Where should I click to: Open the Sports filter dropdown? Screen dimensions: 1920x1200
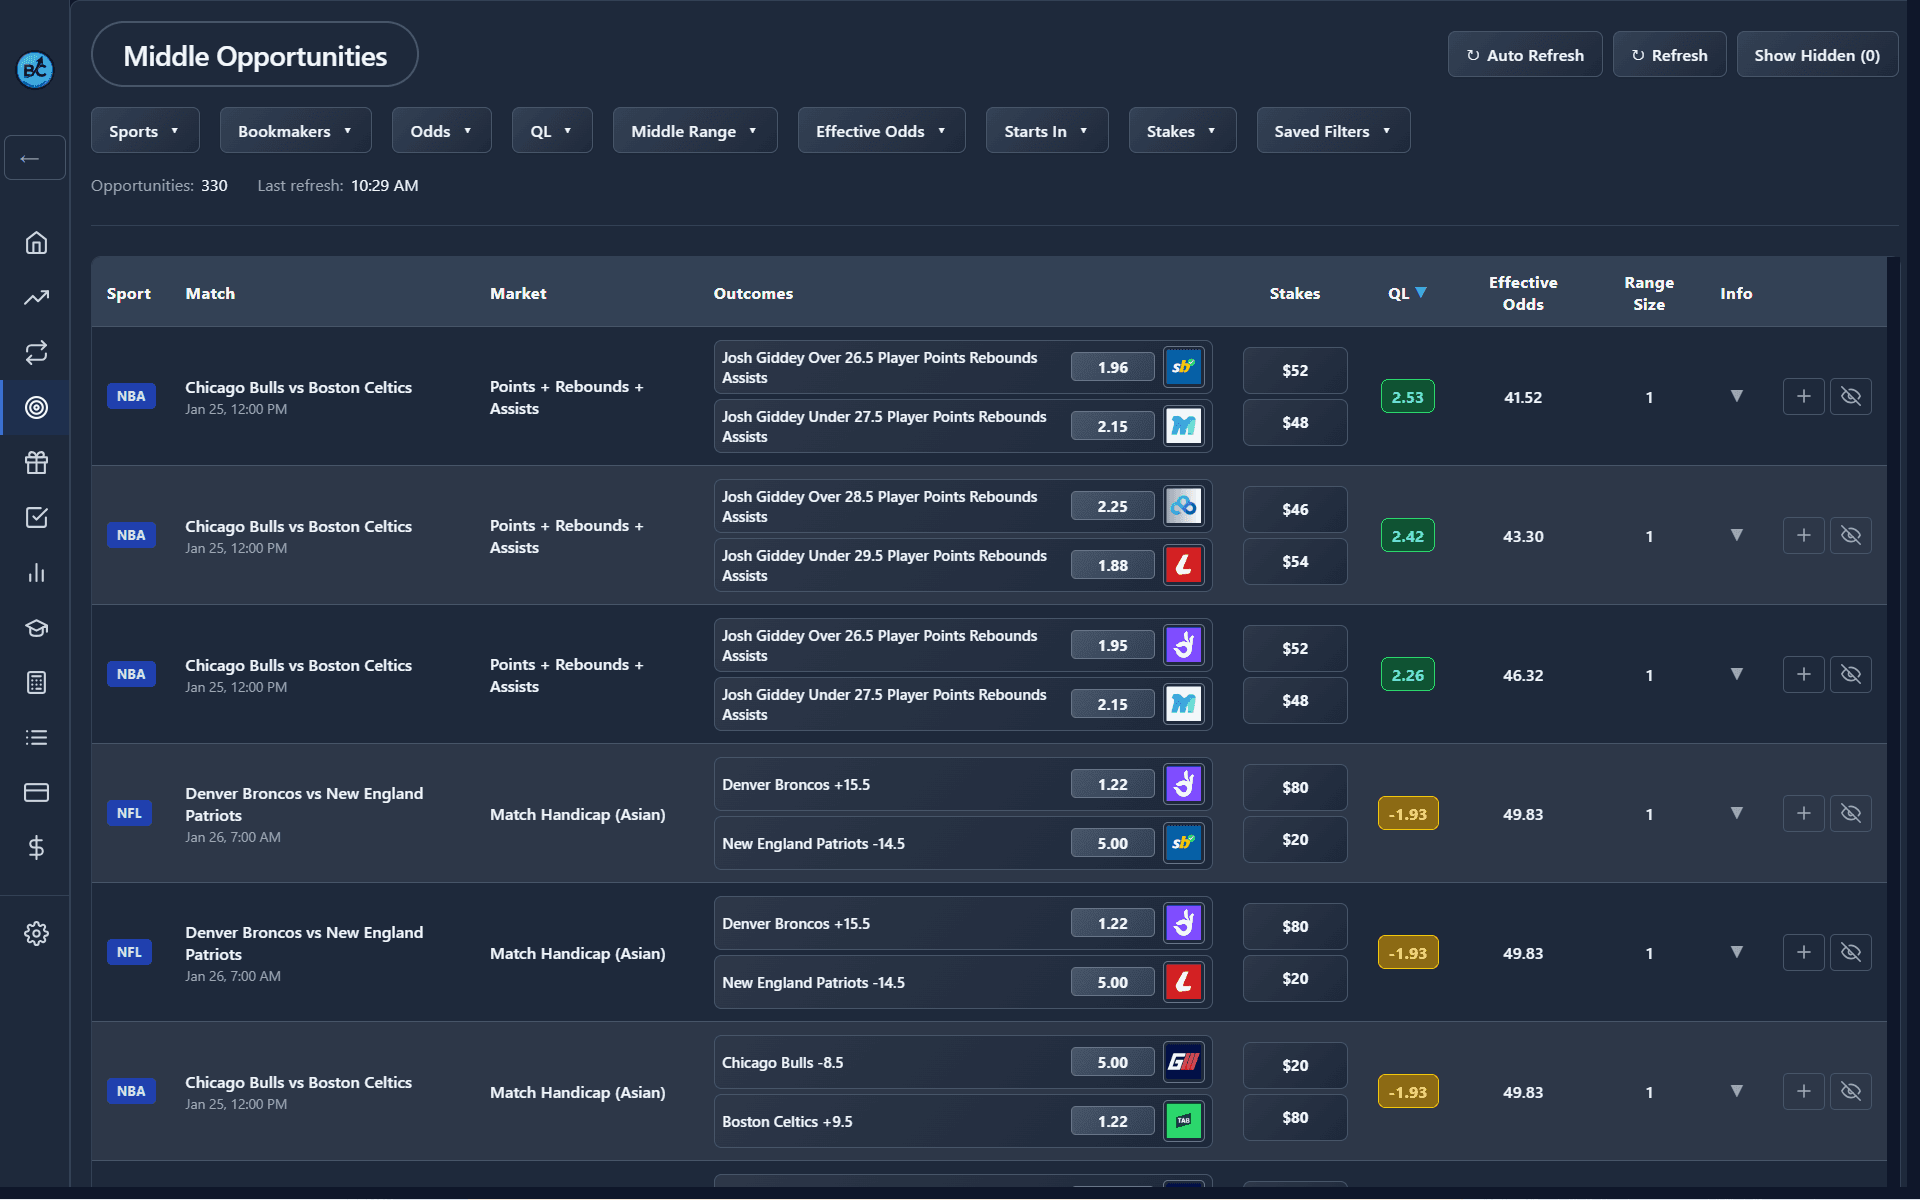[144, 131]
